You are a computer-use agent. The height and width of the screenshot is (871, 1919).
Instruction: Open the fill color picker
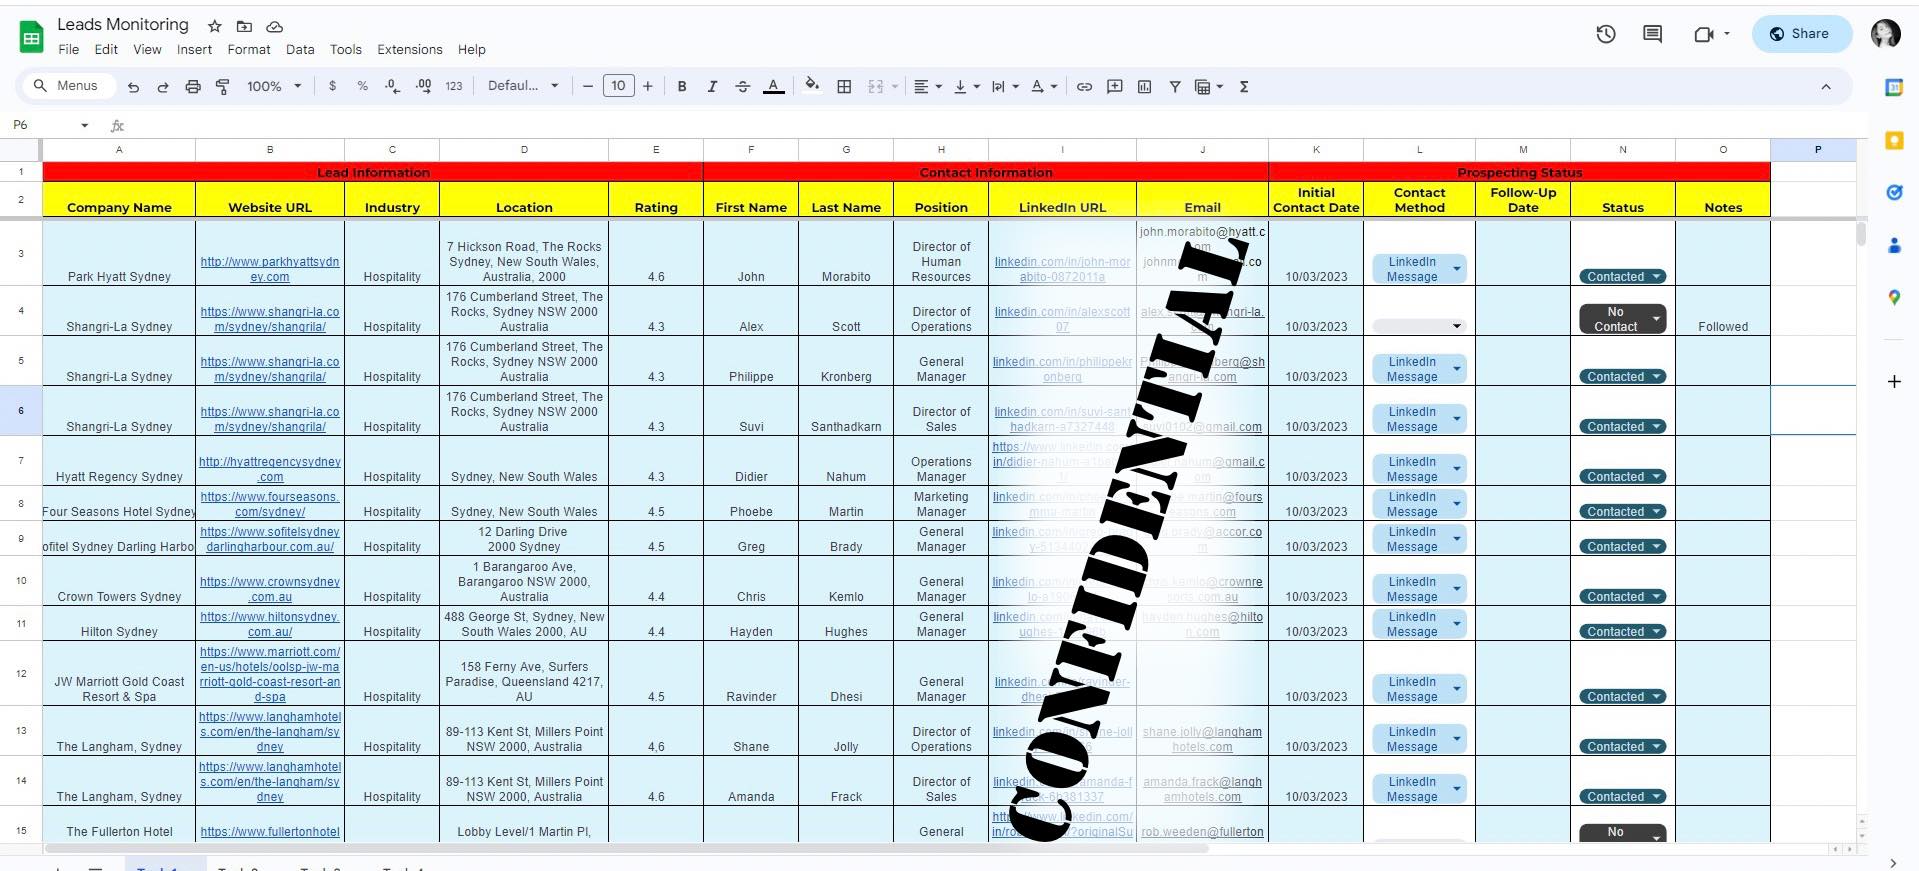coord(812,86)
